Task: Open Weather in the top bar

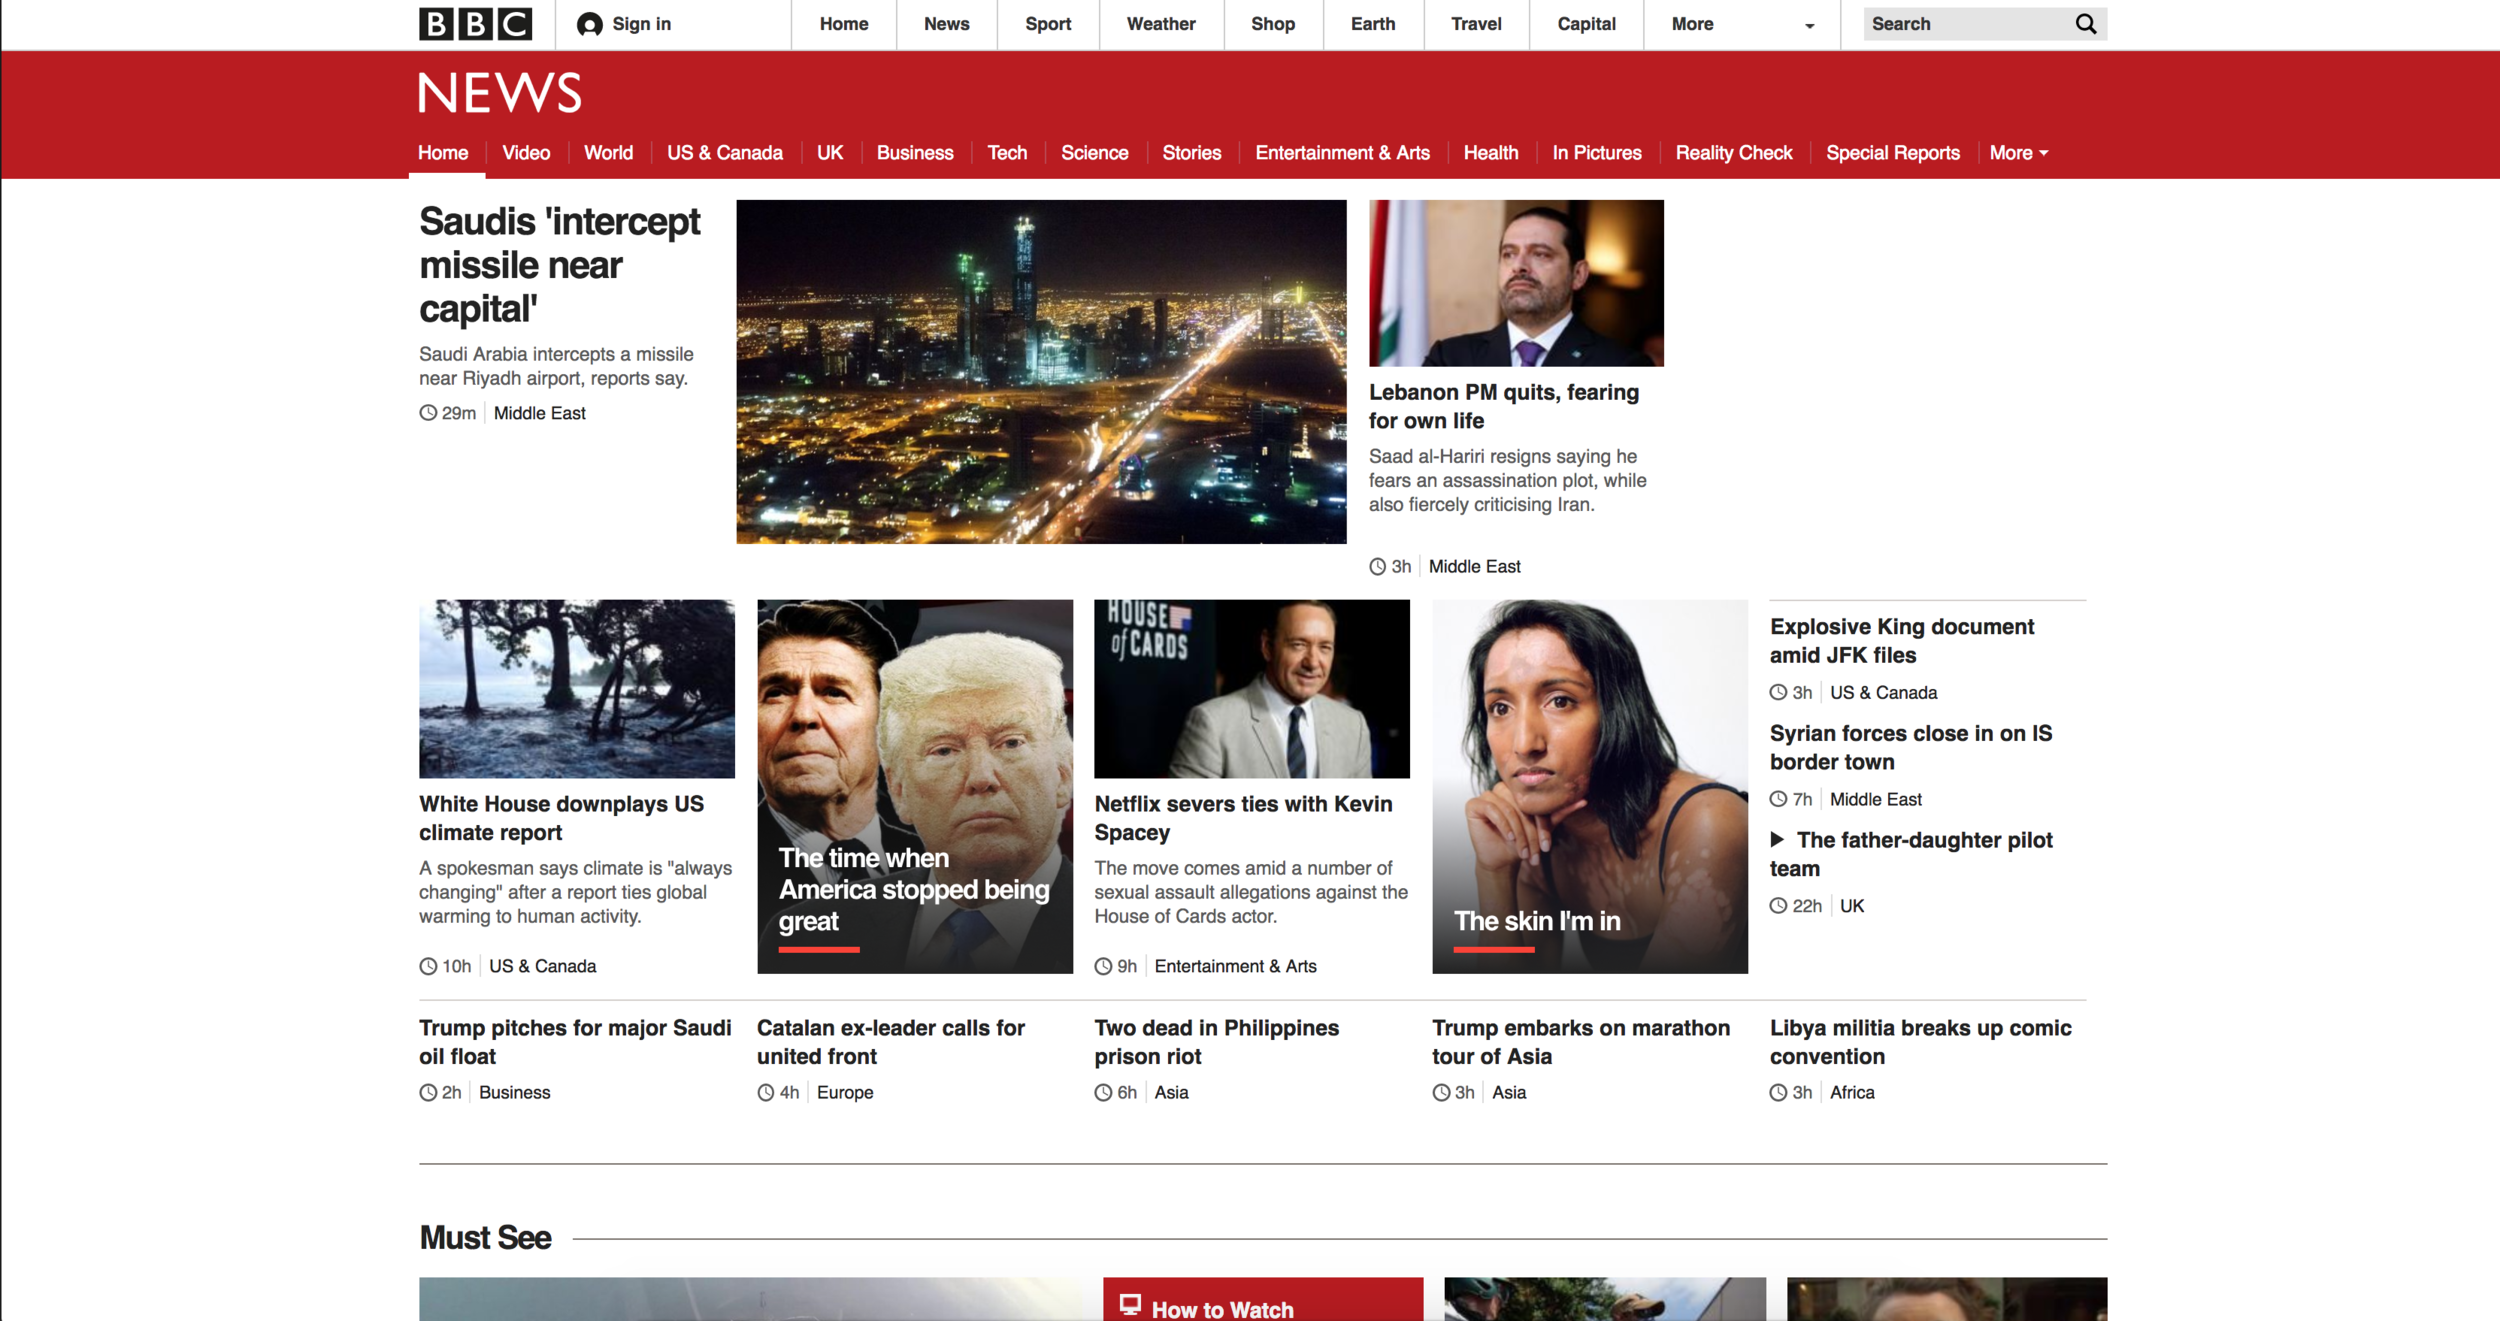Action: (x=1161, y=24)
